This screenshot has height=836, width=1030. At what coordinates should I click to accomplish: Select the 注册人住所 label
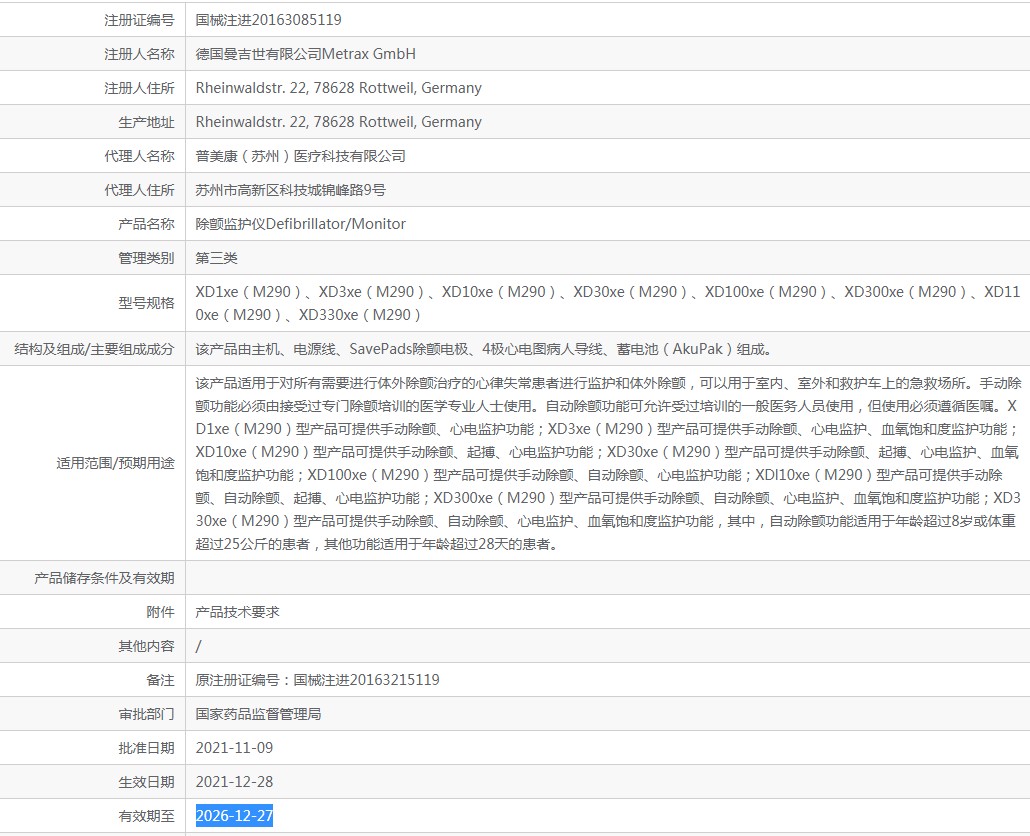click(x=139, y=88)
